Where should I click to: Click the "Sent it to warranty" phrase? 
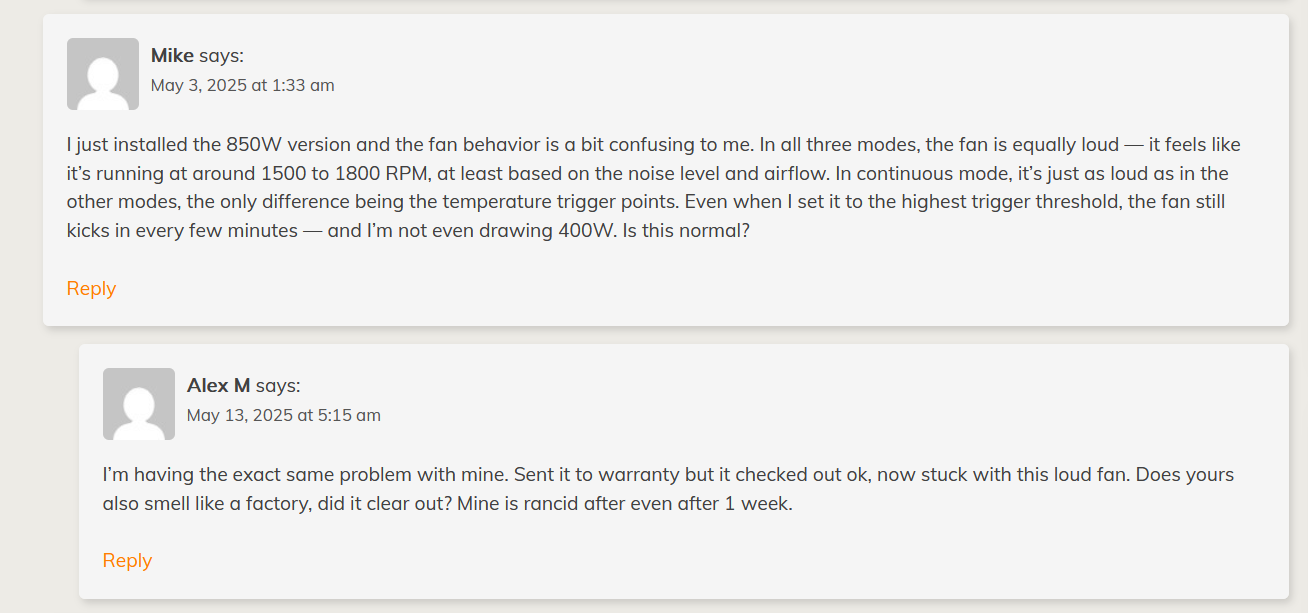click(x=578, y=475)
